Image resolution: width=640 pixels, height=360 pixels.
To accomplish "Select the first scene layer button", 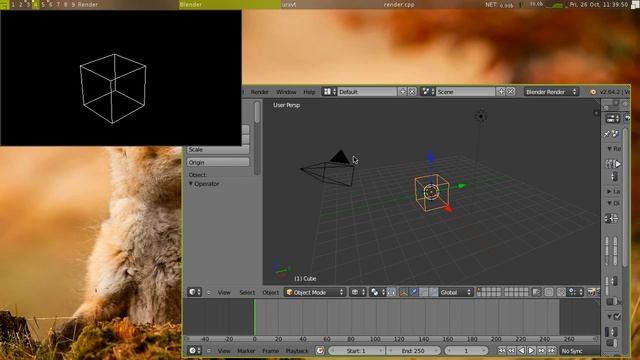I will [x=479, y=290].
